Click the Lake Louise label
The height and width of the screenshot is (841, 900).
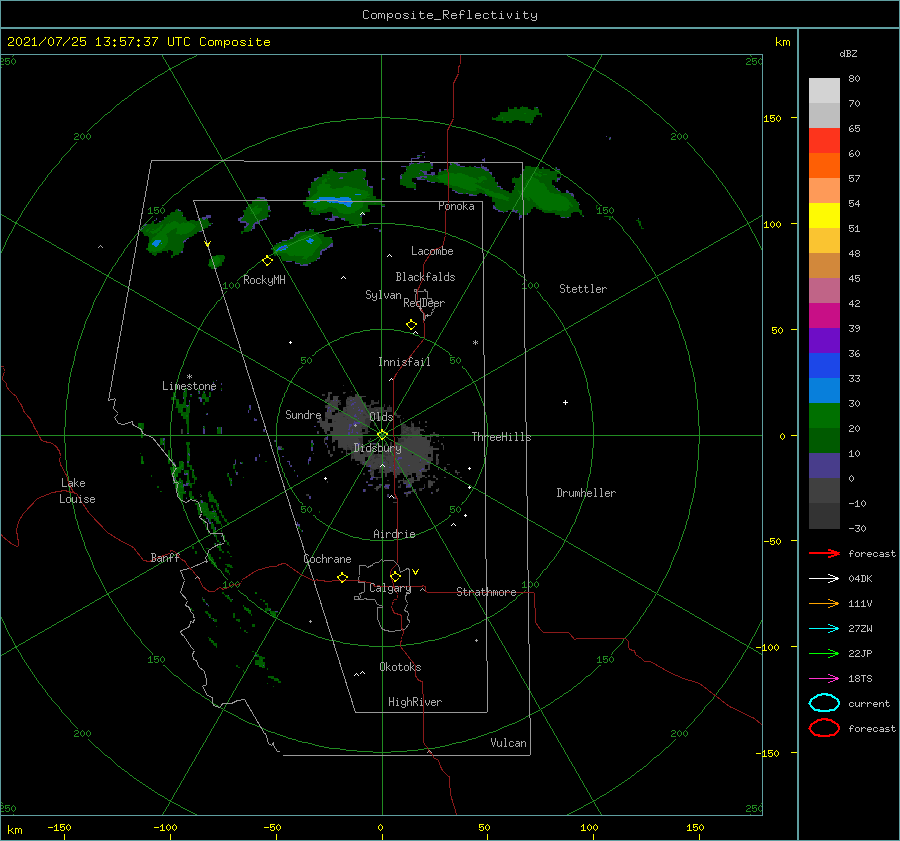click(77, 491)
